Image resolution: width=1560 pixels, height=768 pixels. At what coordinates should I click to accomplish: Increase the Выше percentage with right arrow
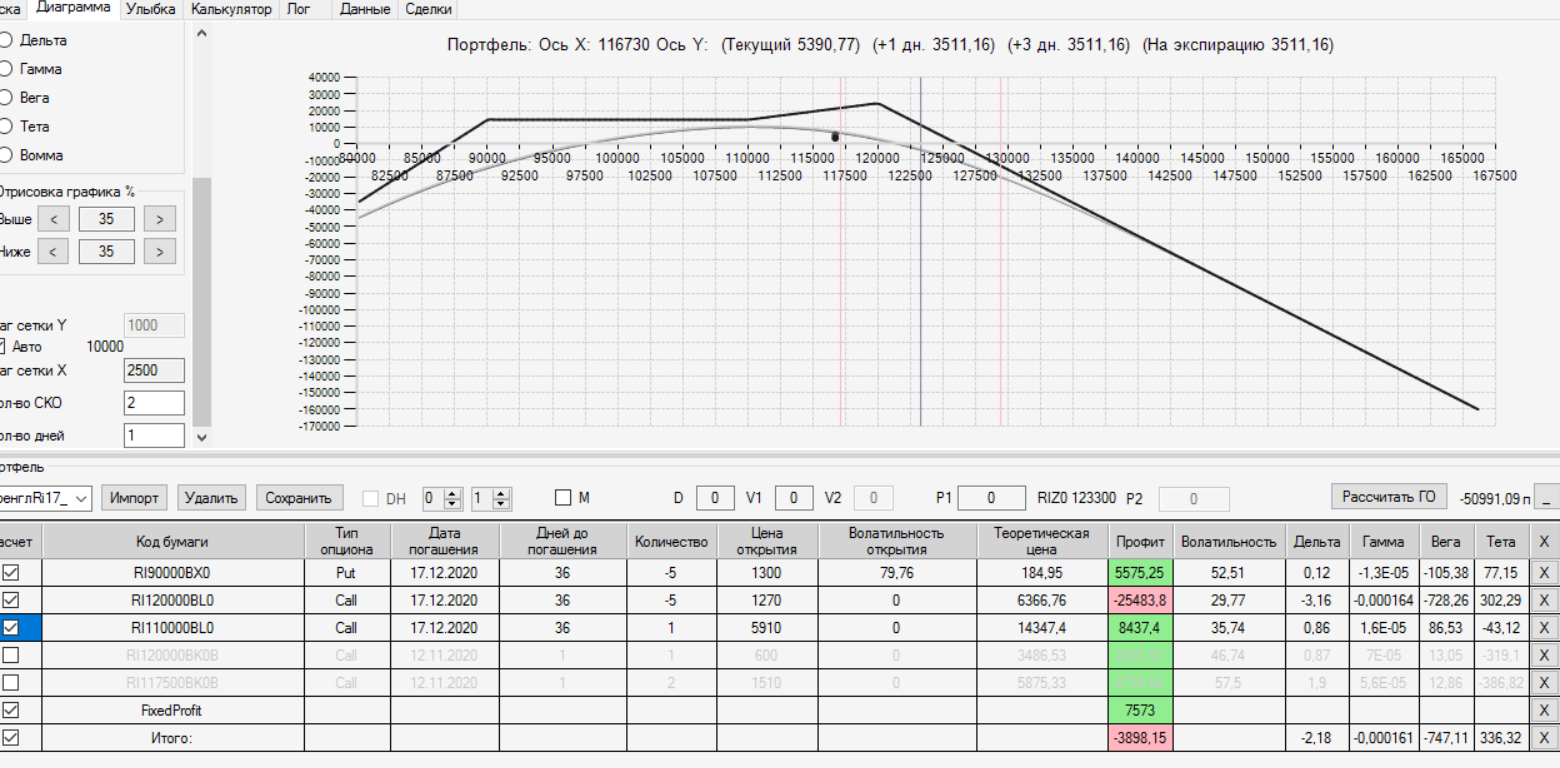tap(159, 219)
